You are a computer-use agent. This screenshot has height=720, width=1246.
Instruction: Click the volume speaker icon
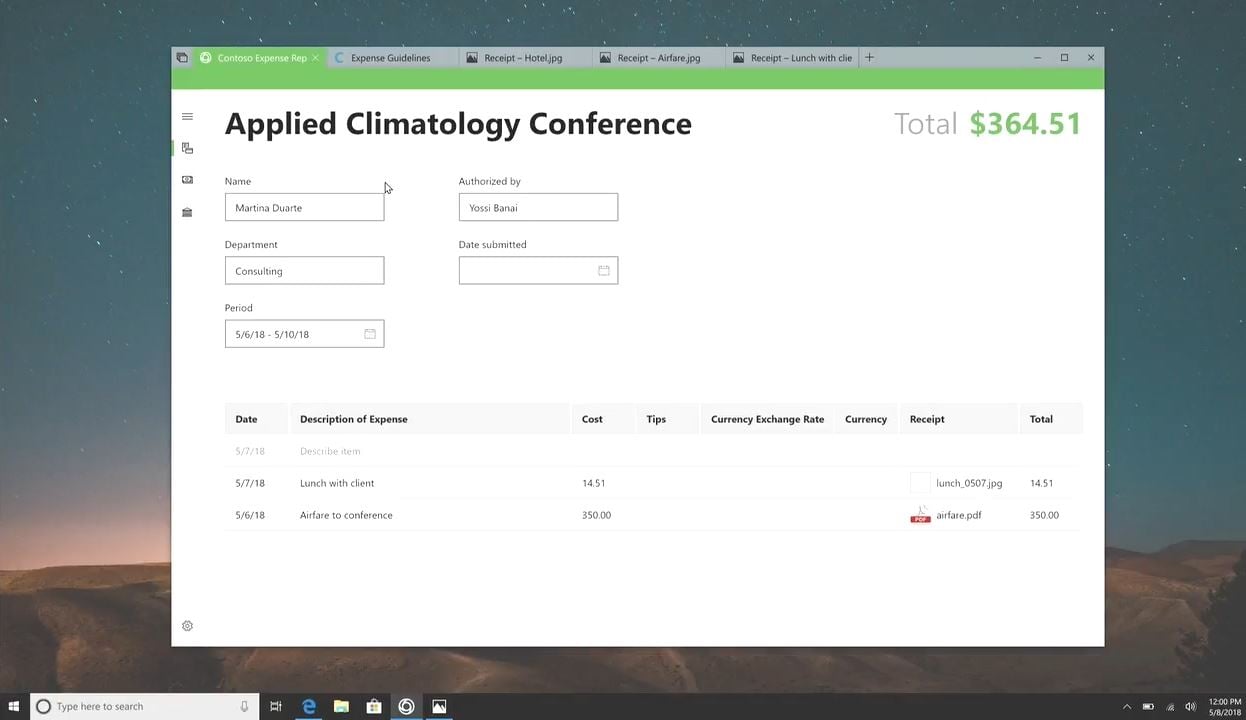pyautogui.click(x=1190, y=707)
